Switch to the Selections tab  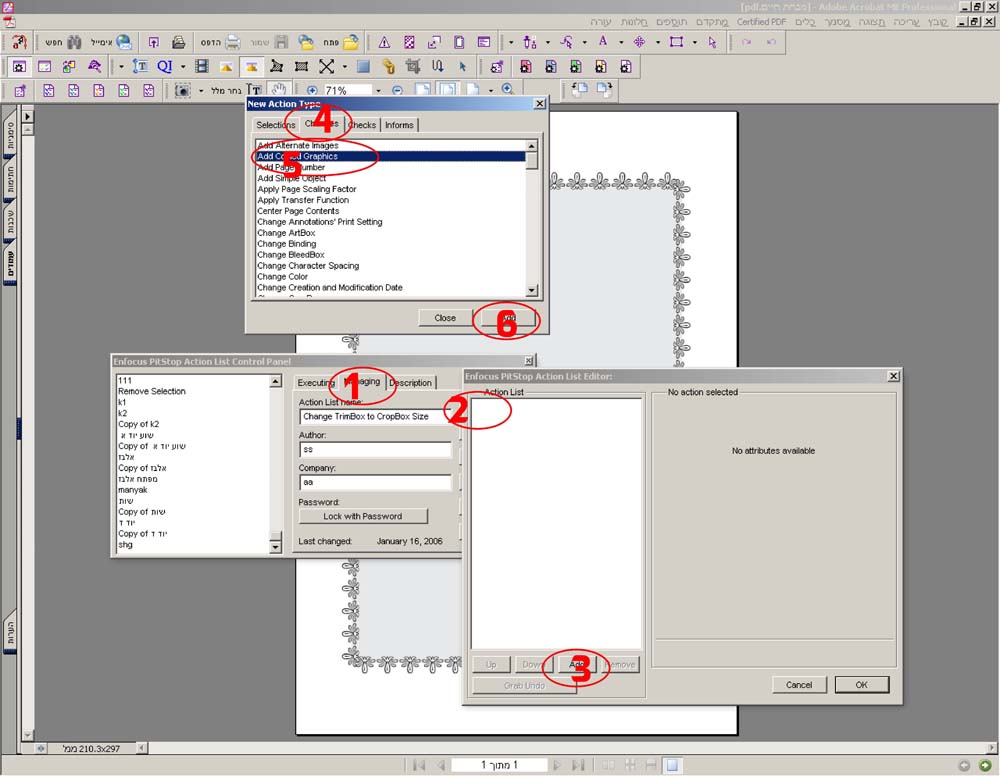[x=275, y=125]
